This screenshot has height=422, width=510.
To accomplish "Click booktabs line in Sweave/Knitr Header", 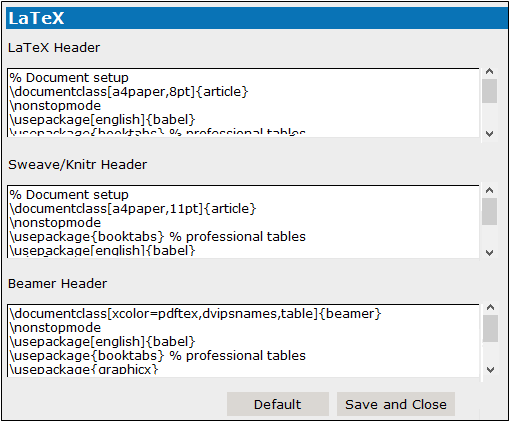I will 157,237.
